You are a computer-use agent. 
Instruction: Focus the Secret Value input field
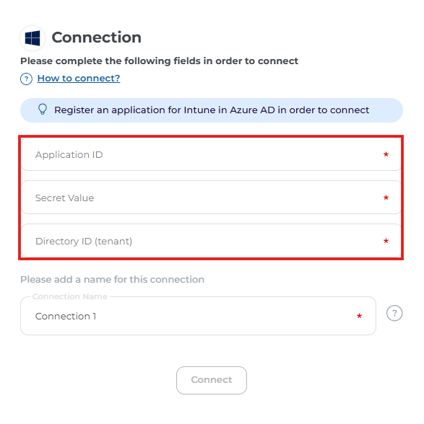pos(211,197)
